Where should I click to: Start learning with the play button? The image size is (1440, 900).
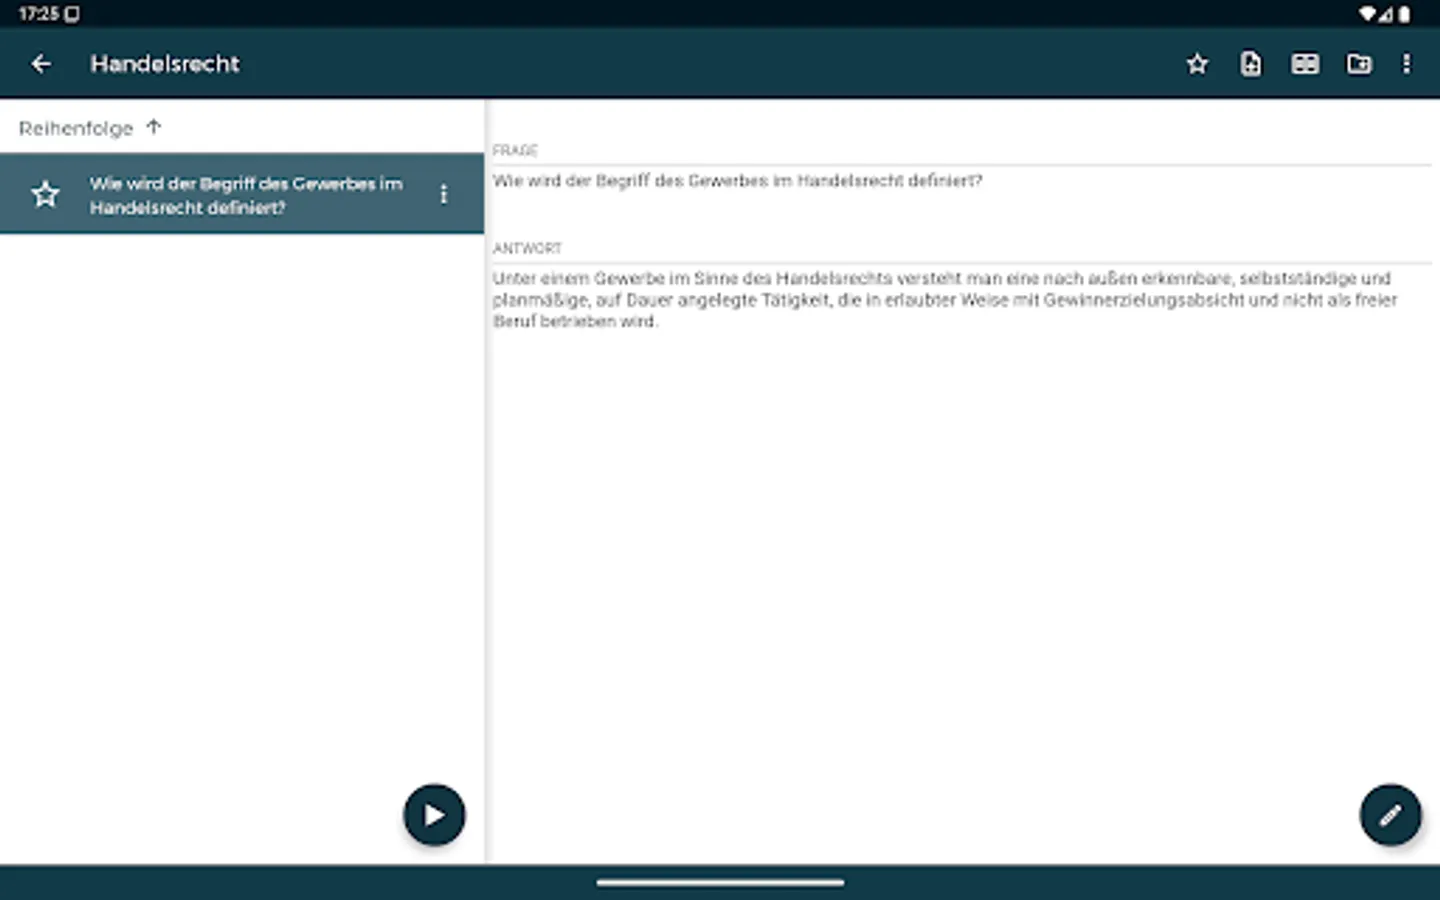click(x=434, y=815)
